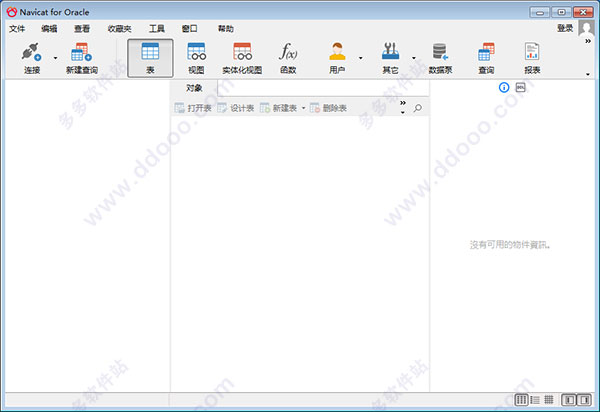Image resolution: width=600 pixels, height=412 pixels.
Task: Toggle the right information pane
Action: [584, 400]
